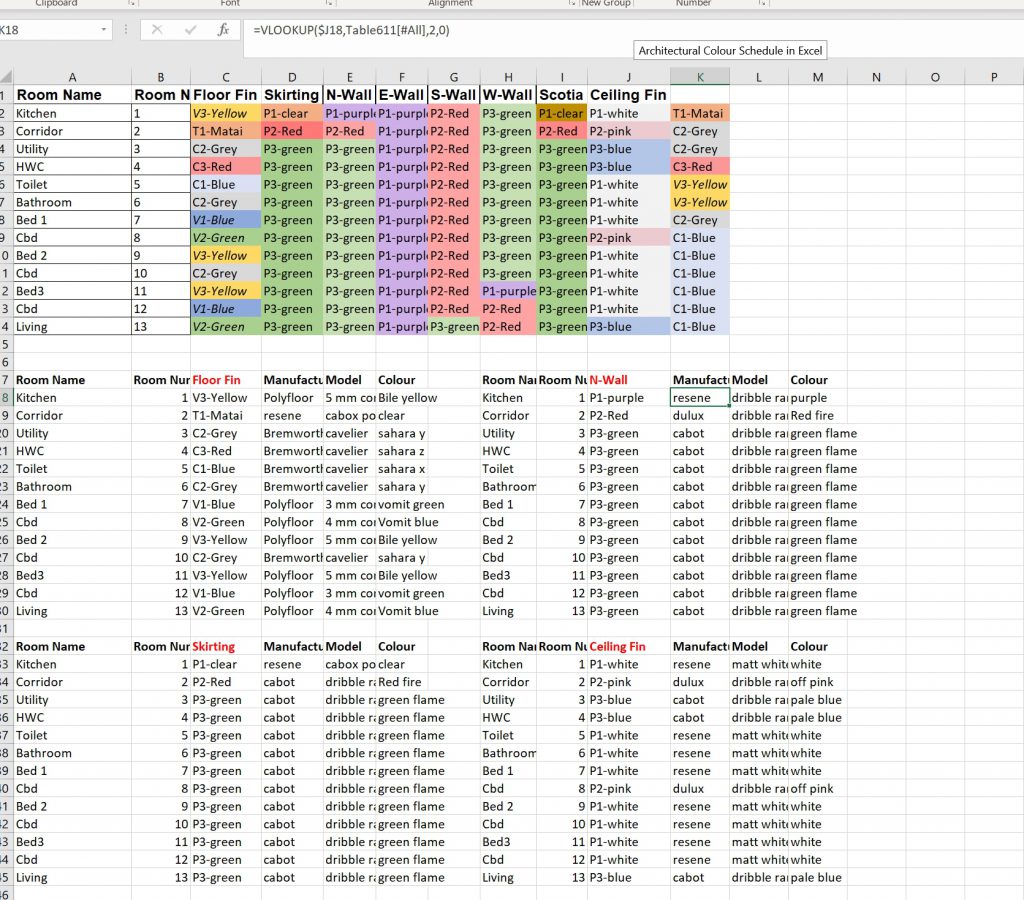Open the Insert Function fx dialog
Image resolution: width=1024 pixels, height=900 pixels.
[223, 30]
